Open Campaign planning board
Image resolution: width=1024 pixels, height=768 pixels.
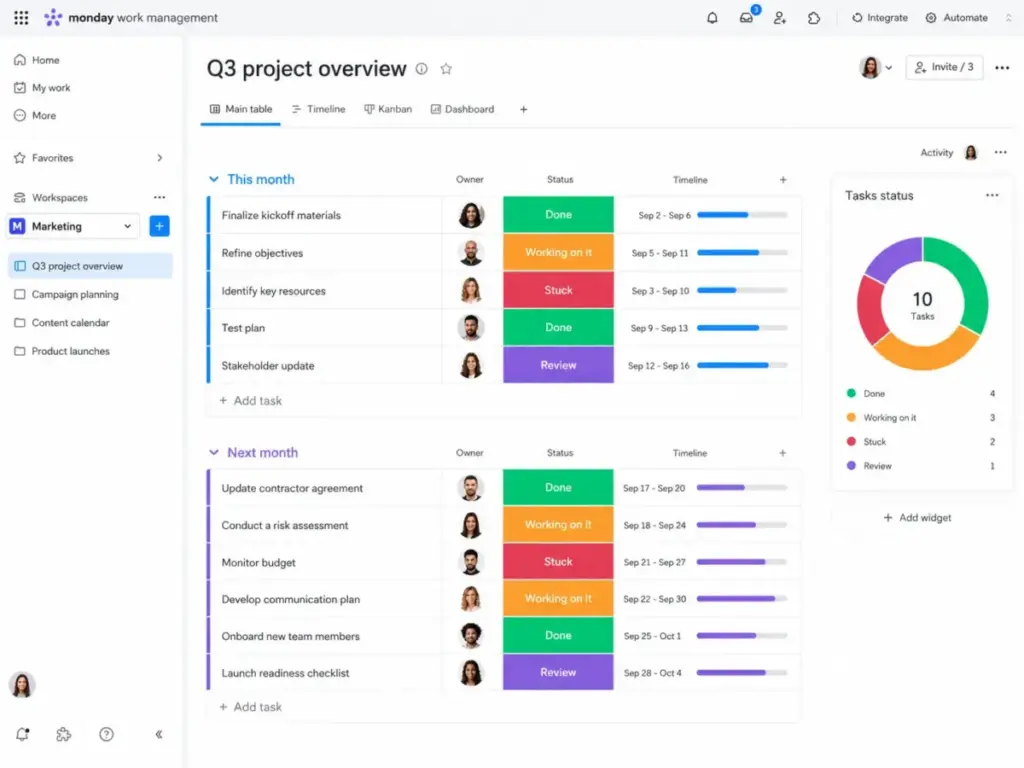(x=67, y=295)
